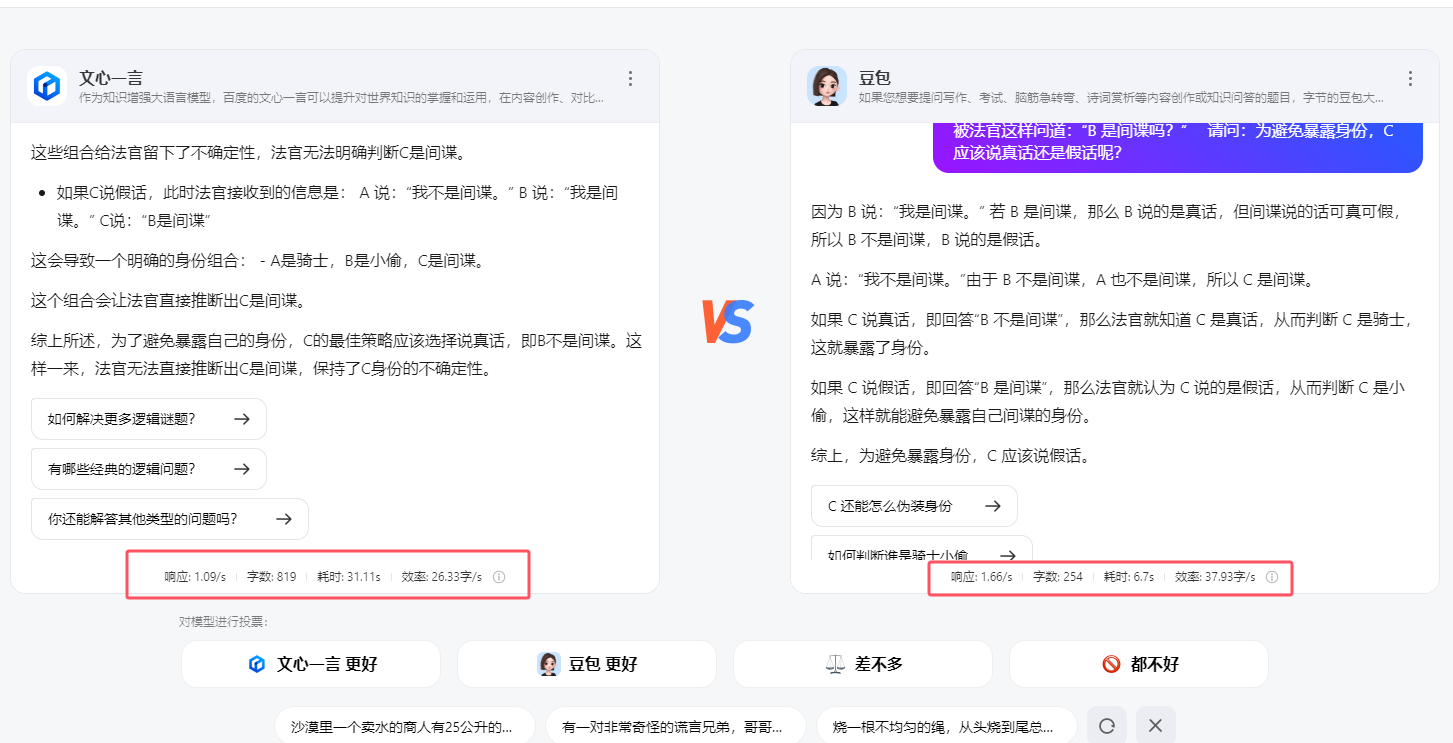This screenshot has width=1453, height=743.
Task: Click the purple user question bubble in 豆包
Action: 1178,147
